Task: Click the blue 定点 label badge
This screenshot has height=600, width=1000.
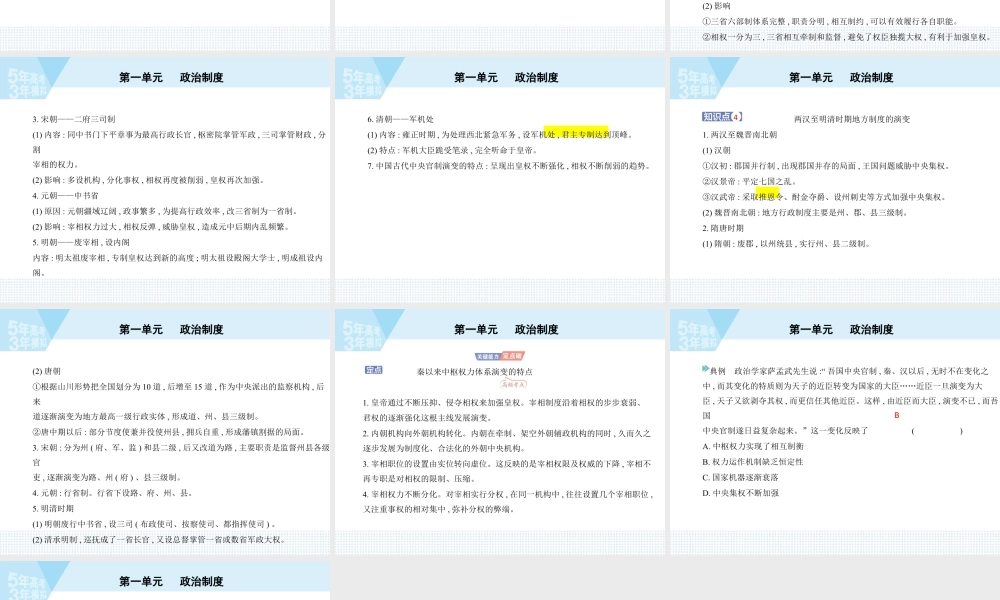Action: tap(374, 370)
